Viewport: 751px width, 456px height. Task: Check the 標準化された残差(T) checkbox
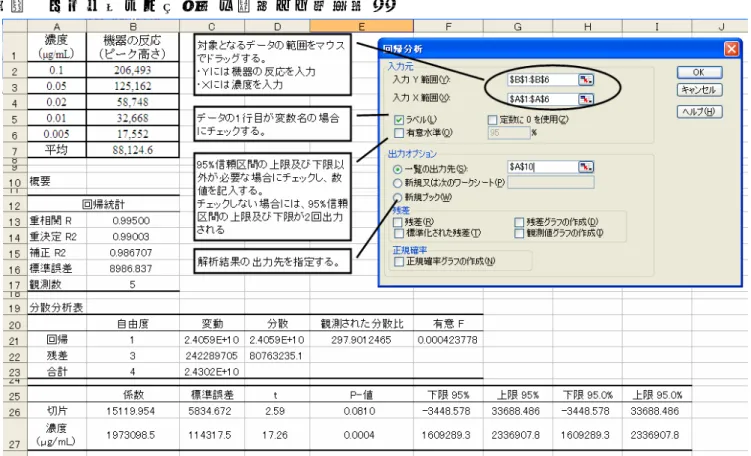pyautogui.click(x=398, y=233)
